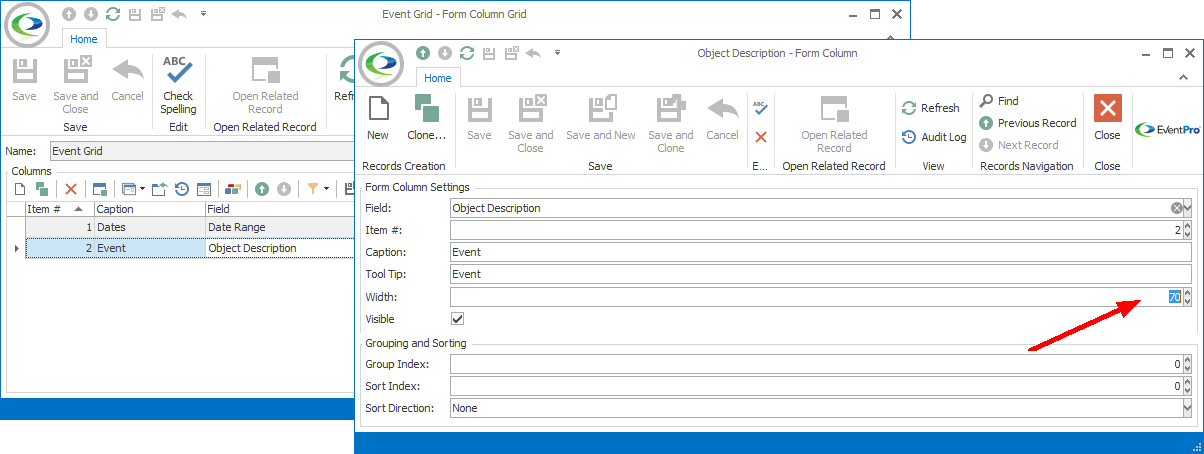Toggle the Visible checkbox
1204x454 pixels.
click(458, 319)
